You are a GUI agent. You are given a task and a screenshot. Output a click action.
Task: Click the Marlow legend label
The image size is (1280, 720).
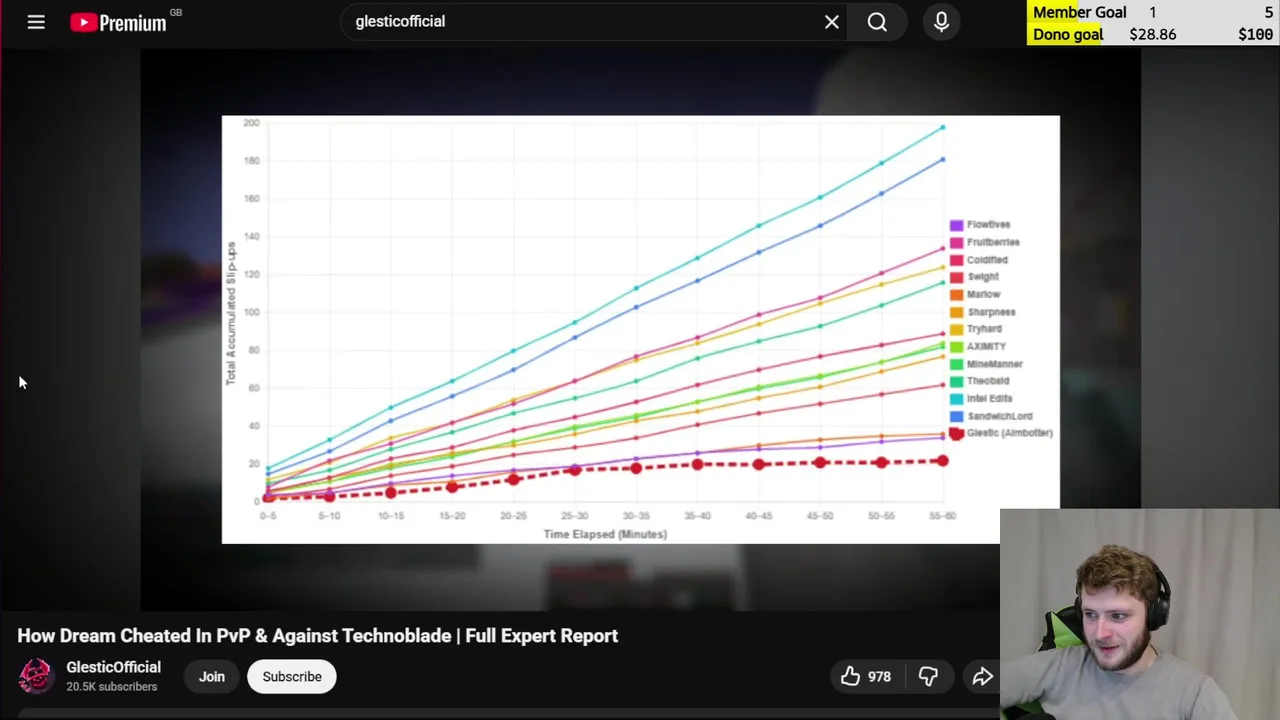(983, 295)
